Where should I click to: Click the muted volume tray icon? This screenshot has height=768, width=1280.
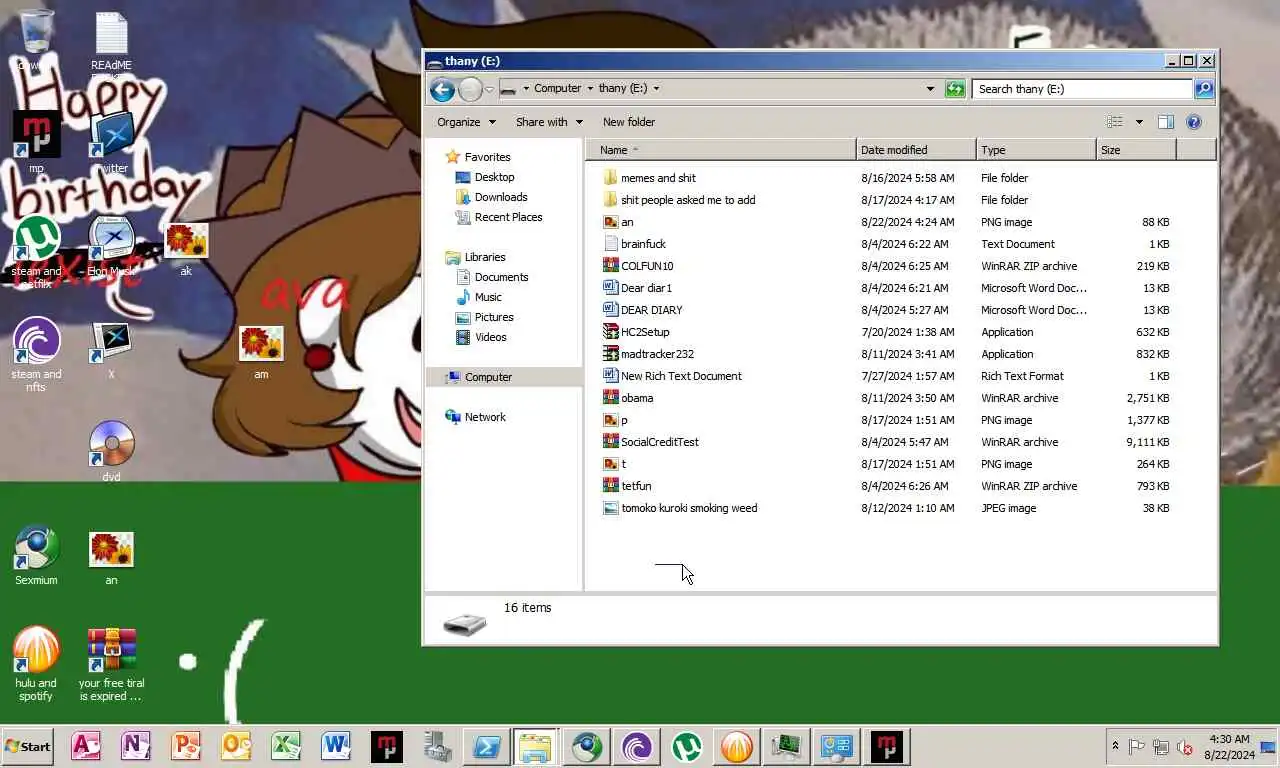[x=1185, y=746]
